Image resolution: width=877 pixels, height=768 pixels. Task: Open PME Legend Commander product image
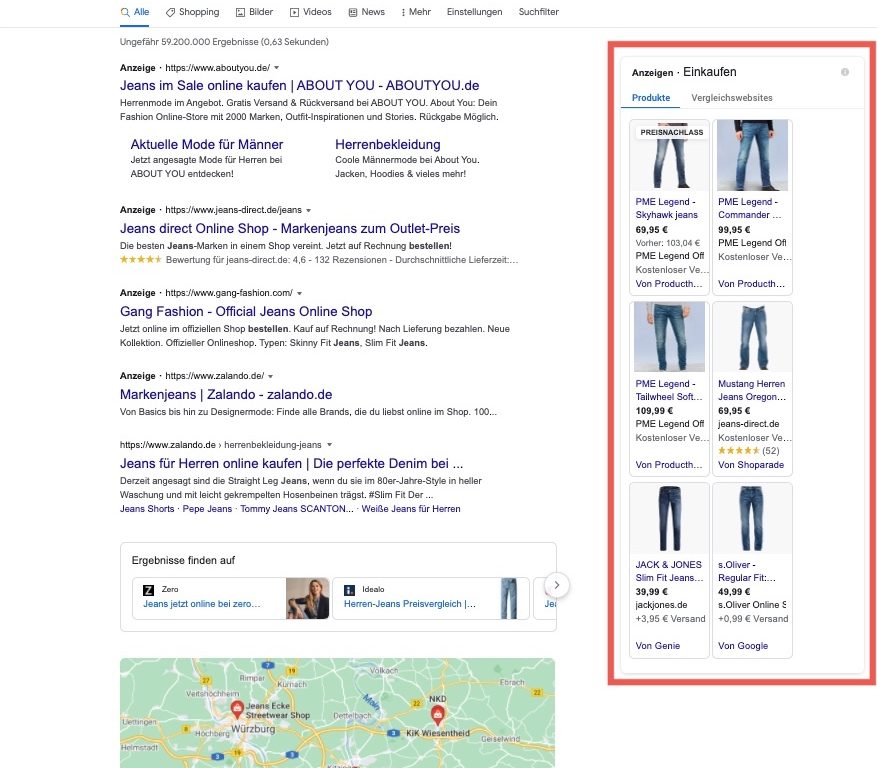(752, 156)
